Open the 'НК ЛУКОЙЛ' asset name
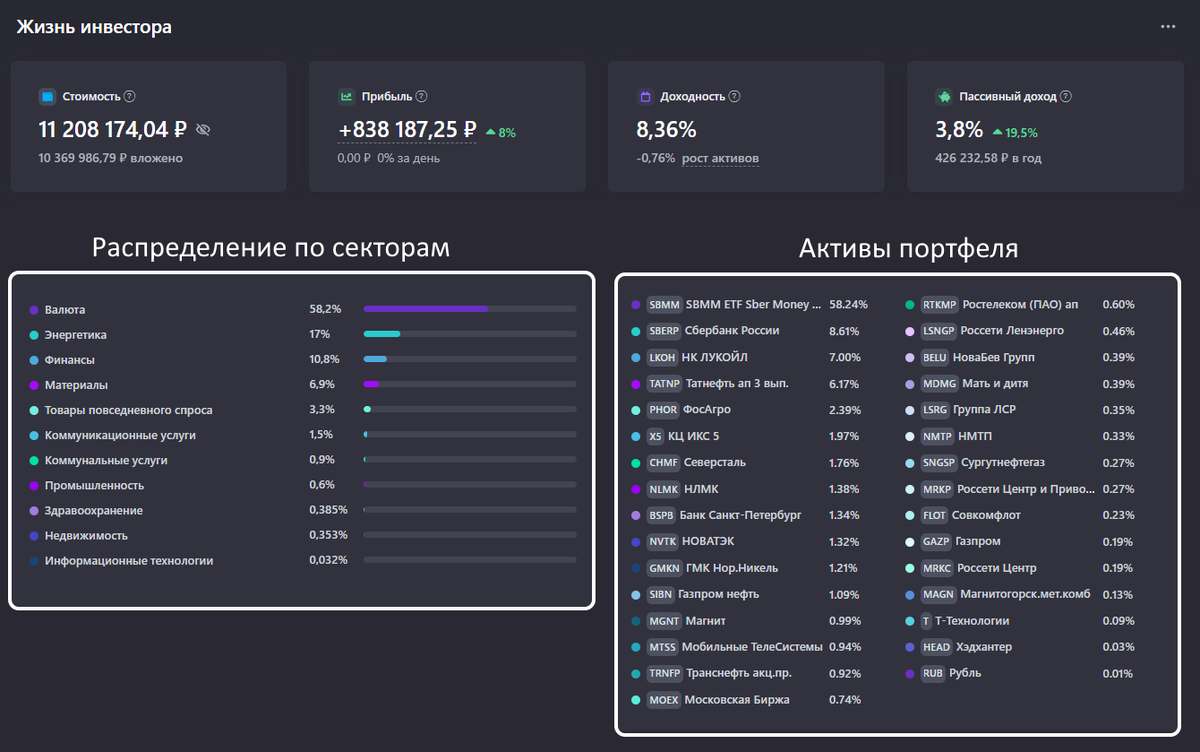The height and width of the screenshot is (752, 1200). 715,357
